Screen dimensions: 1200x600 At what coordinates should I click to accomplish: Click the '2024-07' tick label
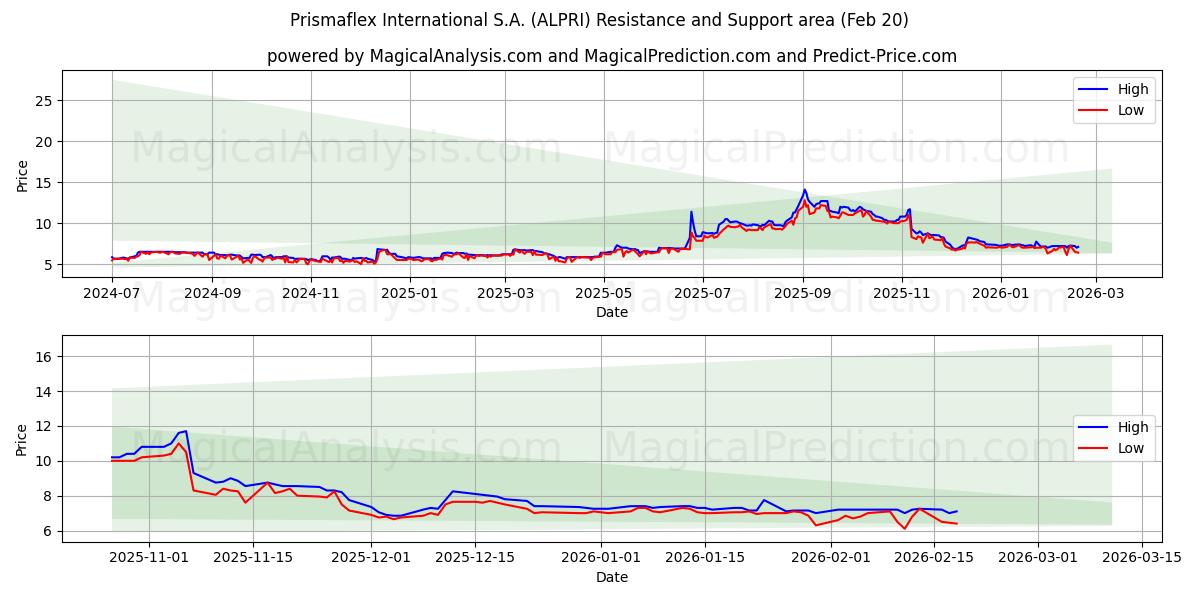[112, 293]
